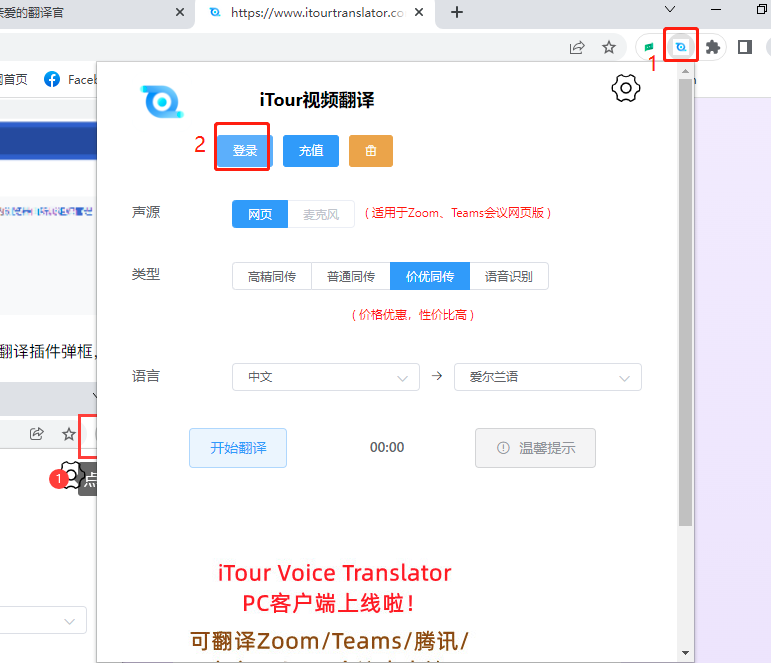Click the green extension icon in toolbar
This screenshot has height=663, width=771.
click(649, 47)
